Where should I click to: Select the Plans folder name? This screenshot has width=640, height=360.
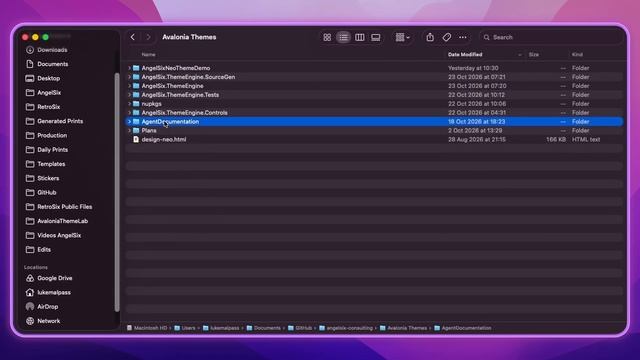click(x=149, y=131)
